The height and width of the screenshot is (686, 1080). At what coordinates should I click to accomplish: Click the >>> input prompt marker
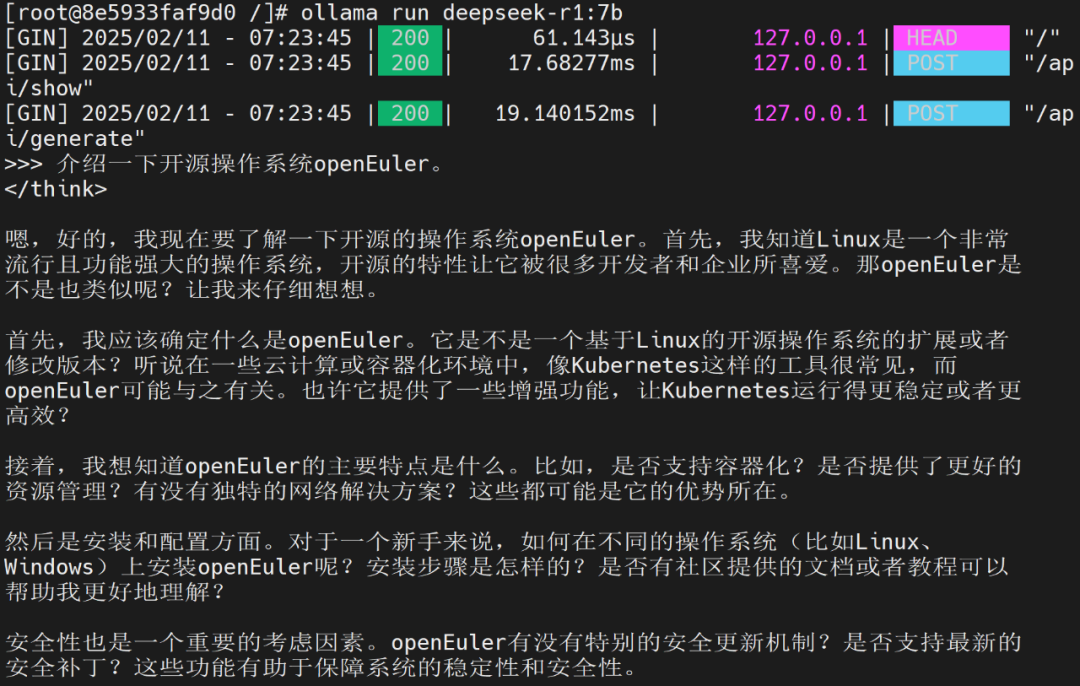[x=23, y=164]
